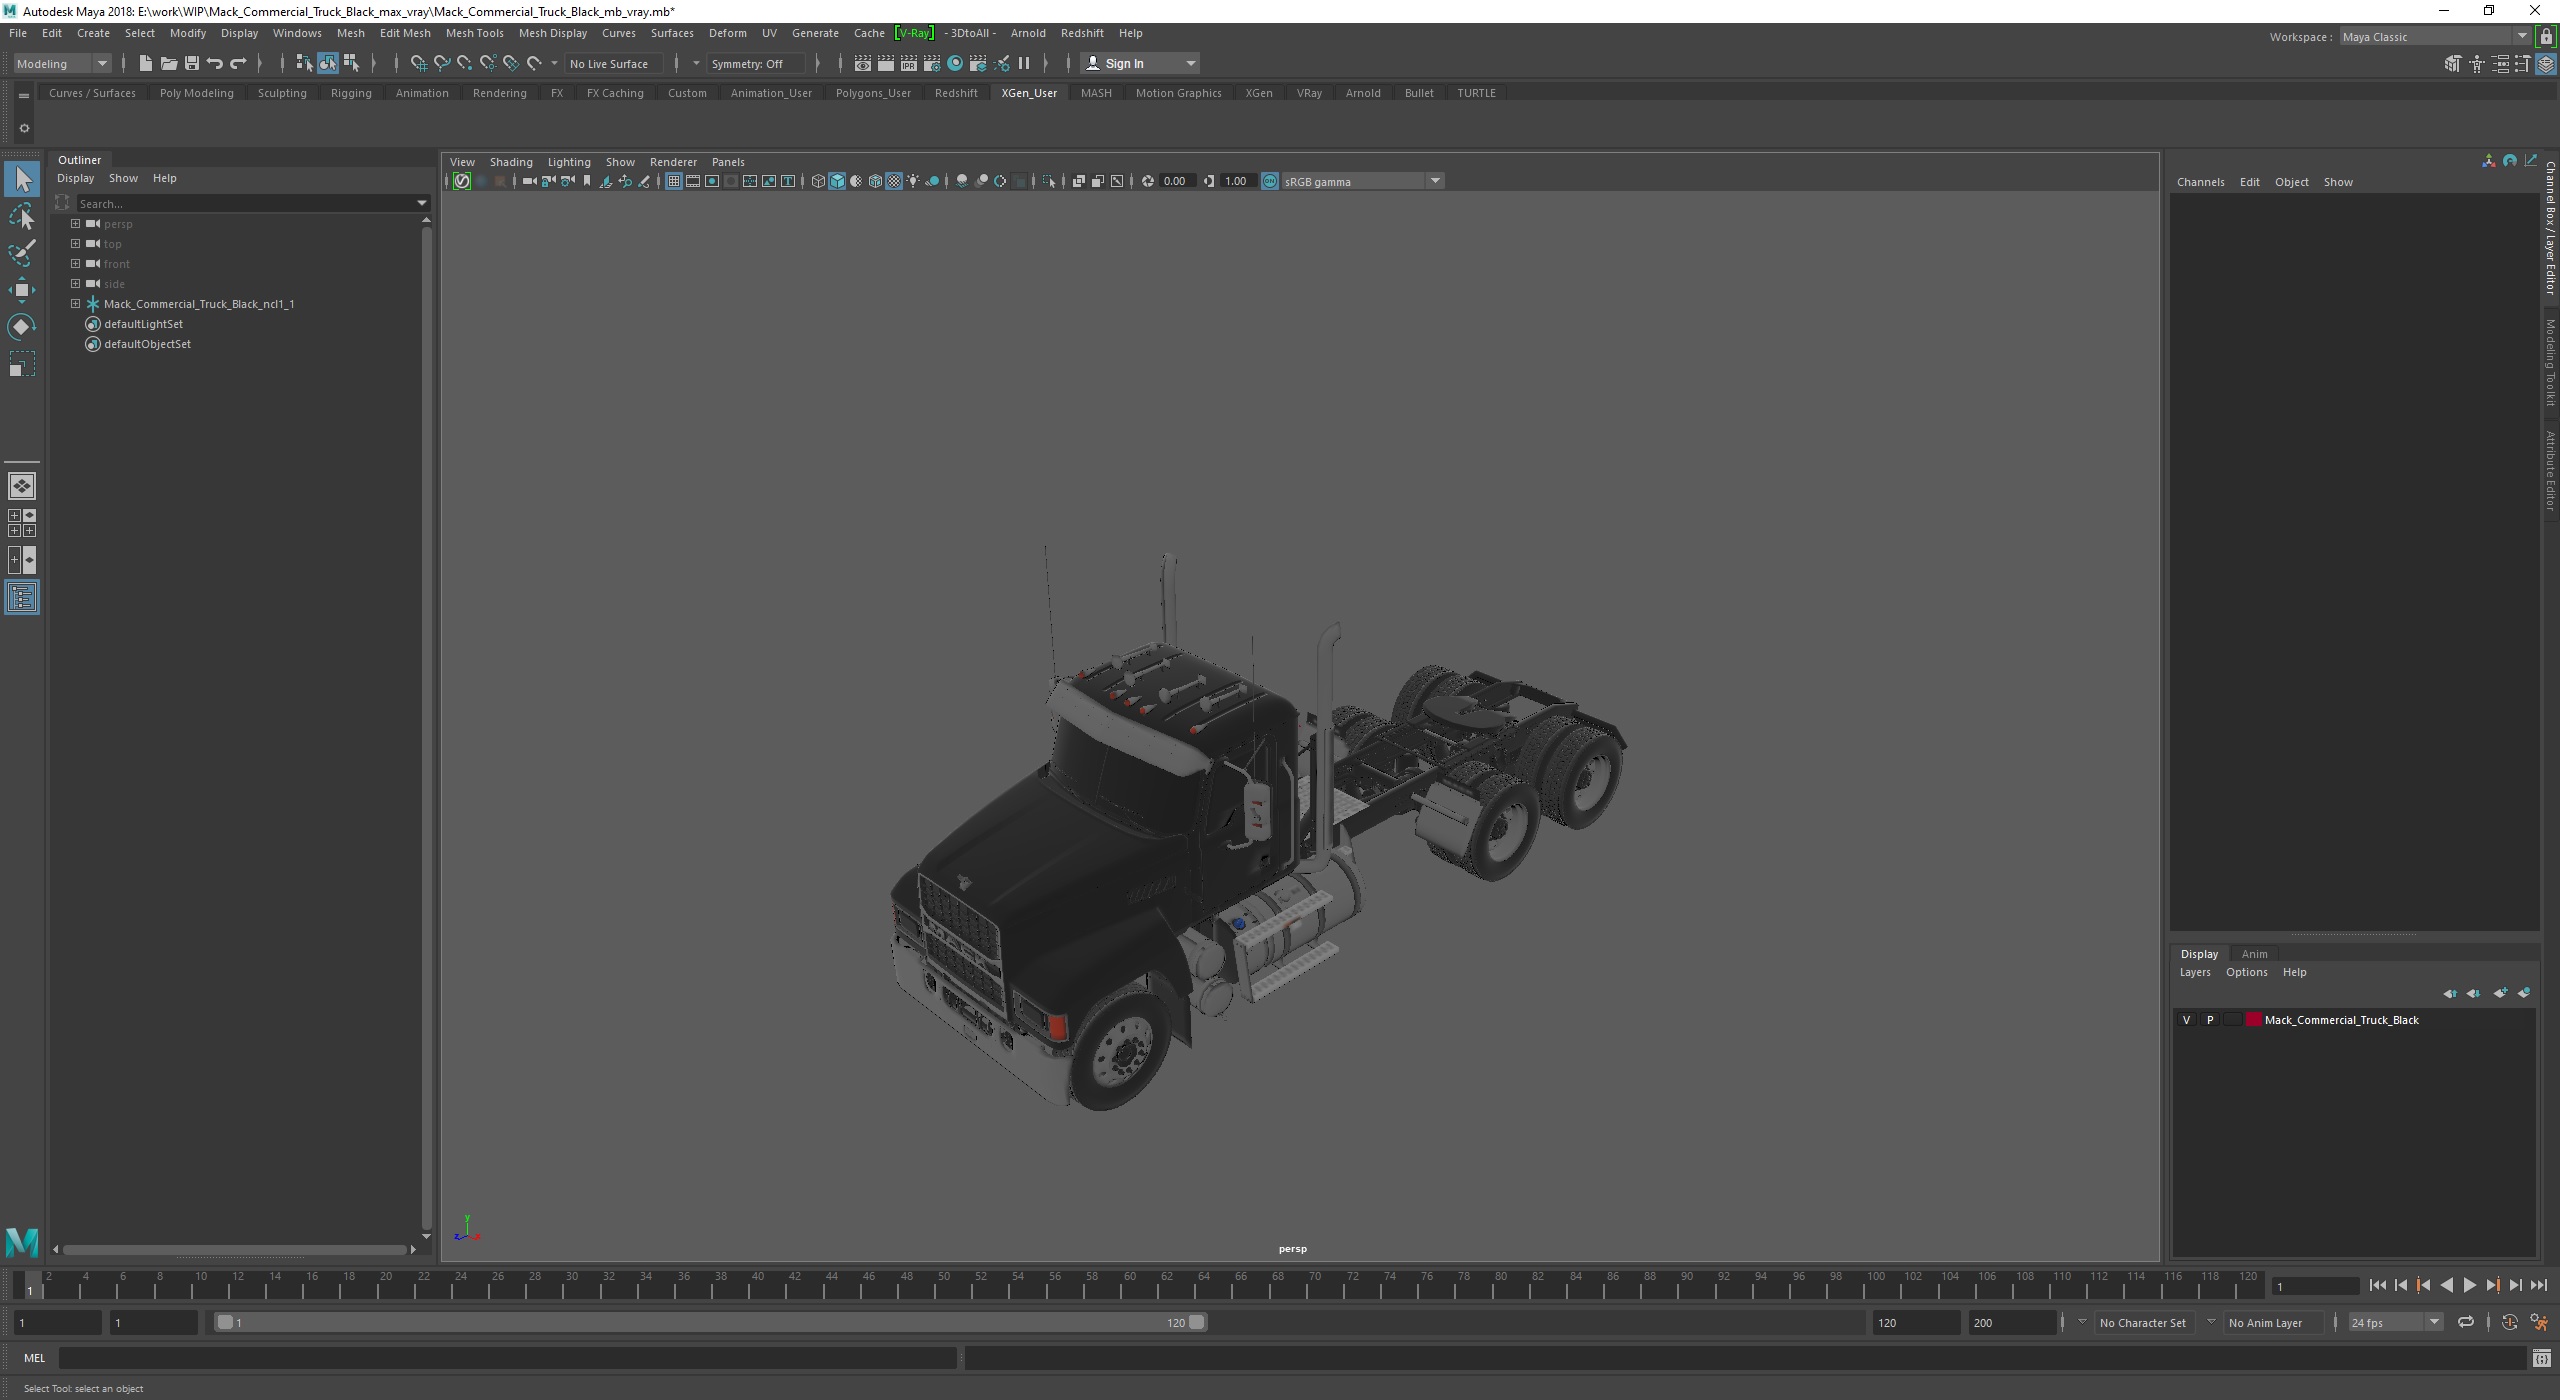Click the Renderer menu in viewport
2560x1400 pixels.
(x=672, y=160)
